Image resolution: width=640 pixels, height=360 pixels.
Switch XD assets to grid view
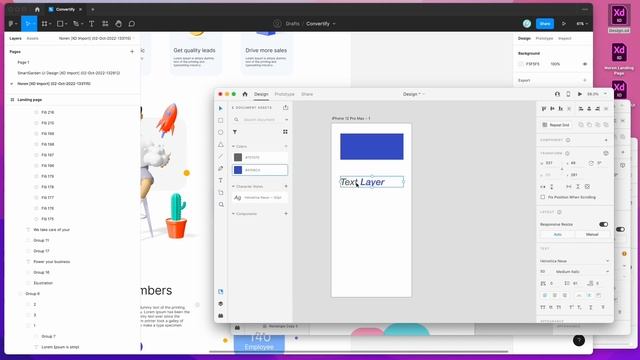(285, 132)
